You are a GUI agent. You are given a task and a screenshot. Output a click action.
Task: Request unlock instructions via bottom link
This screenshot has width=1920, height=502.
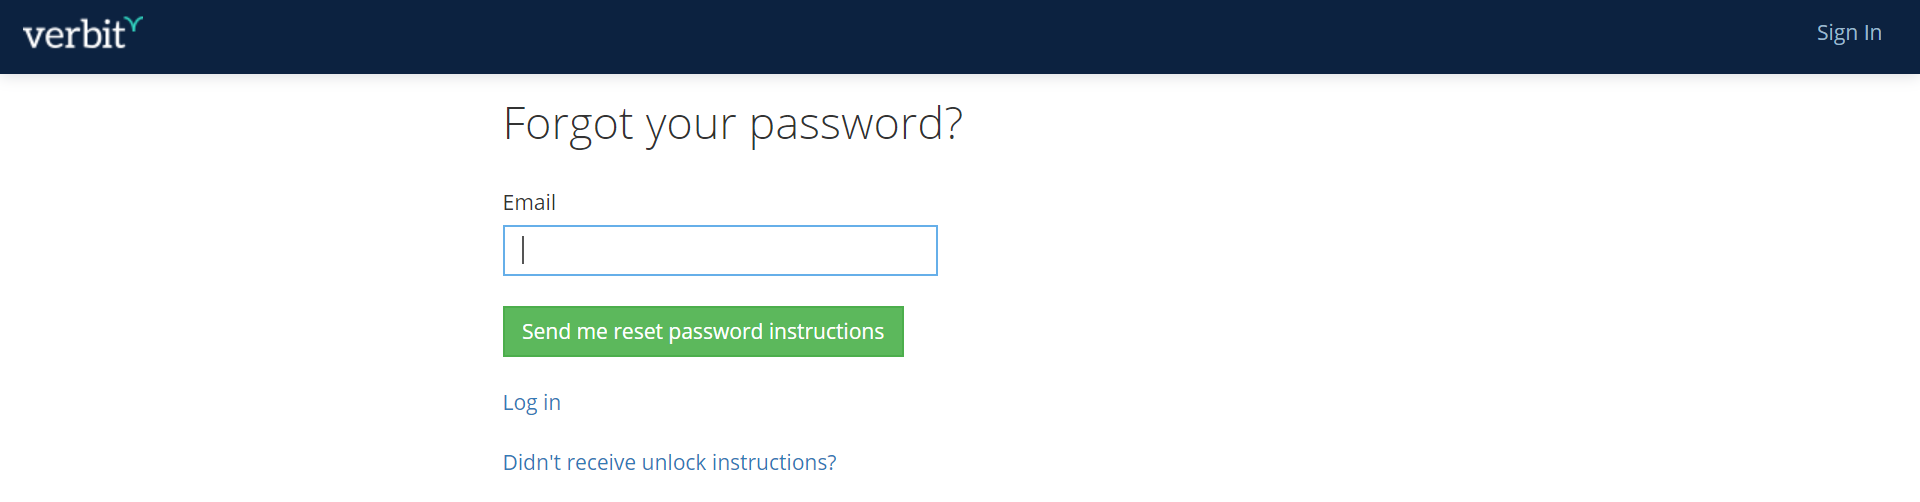(669, 462)
